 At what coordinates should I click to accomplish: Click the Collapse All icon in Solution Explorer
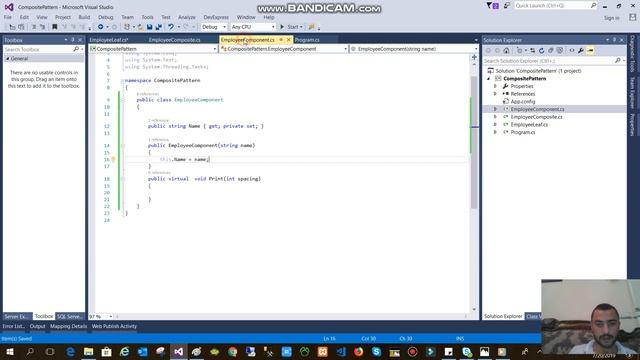tap(551, 51)
